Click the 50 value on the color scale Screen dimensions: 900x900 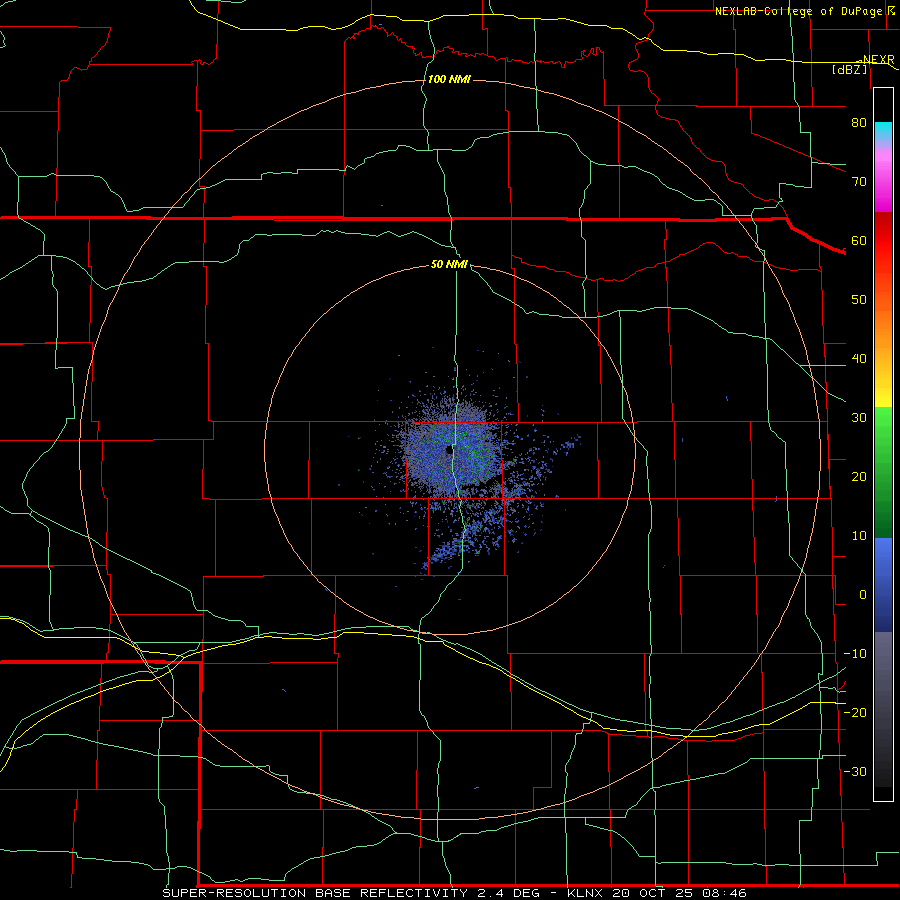(x=859, y=300)
